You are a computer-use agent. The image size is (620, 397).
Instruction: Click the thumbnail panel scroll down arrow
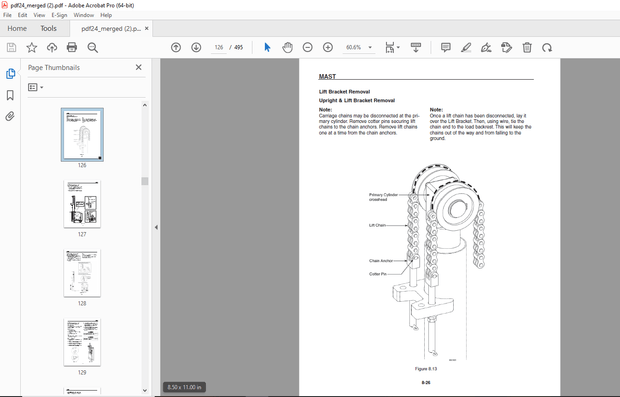145,390
